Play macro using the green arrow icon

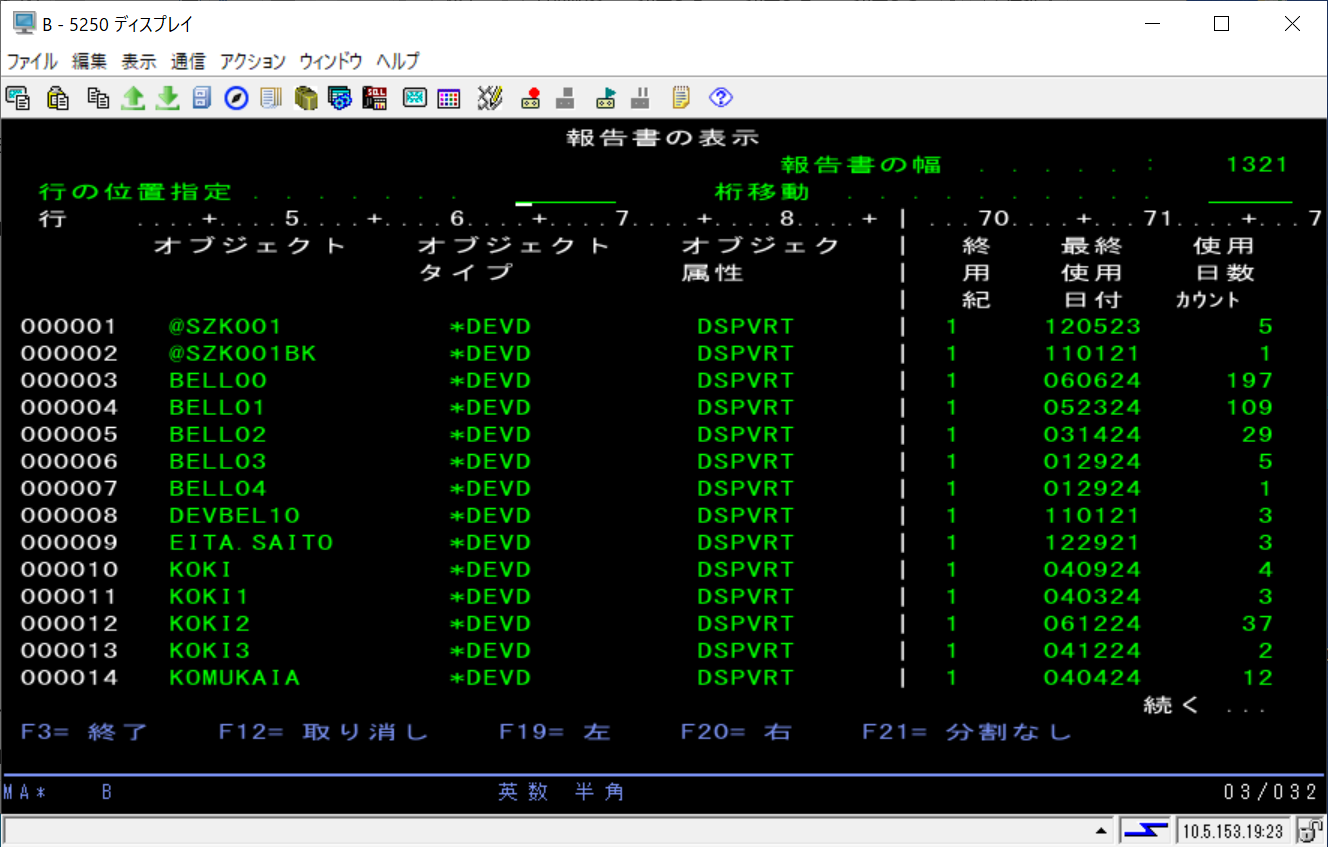606,98
